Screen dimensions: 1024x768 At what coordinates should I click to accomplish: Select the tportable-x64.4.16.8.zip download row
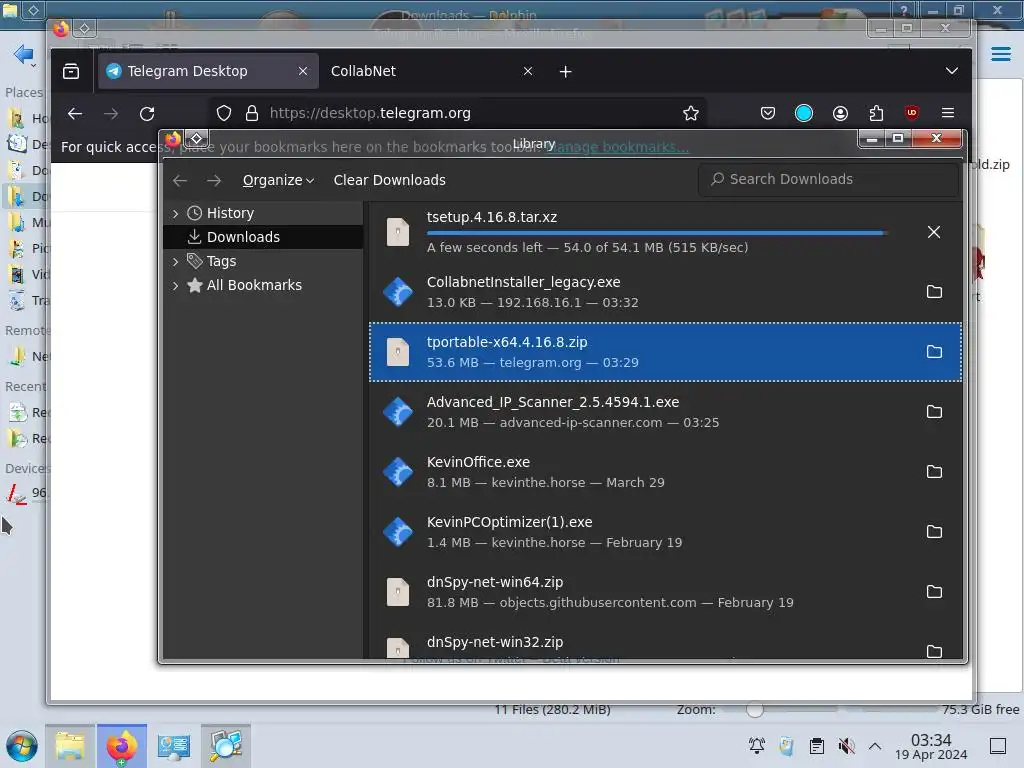click(665, 352)
